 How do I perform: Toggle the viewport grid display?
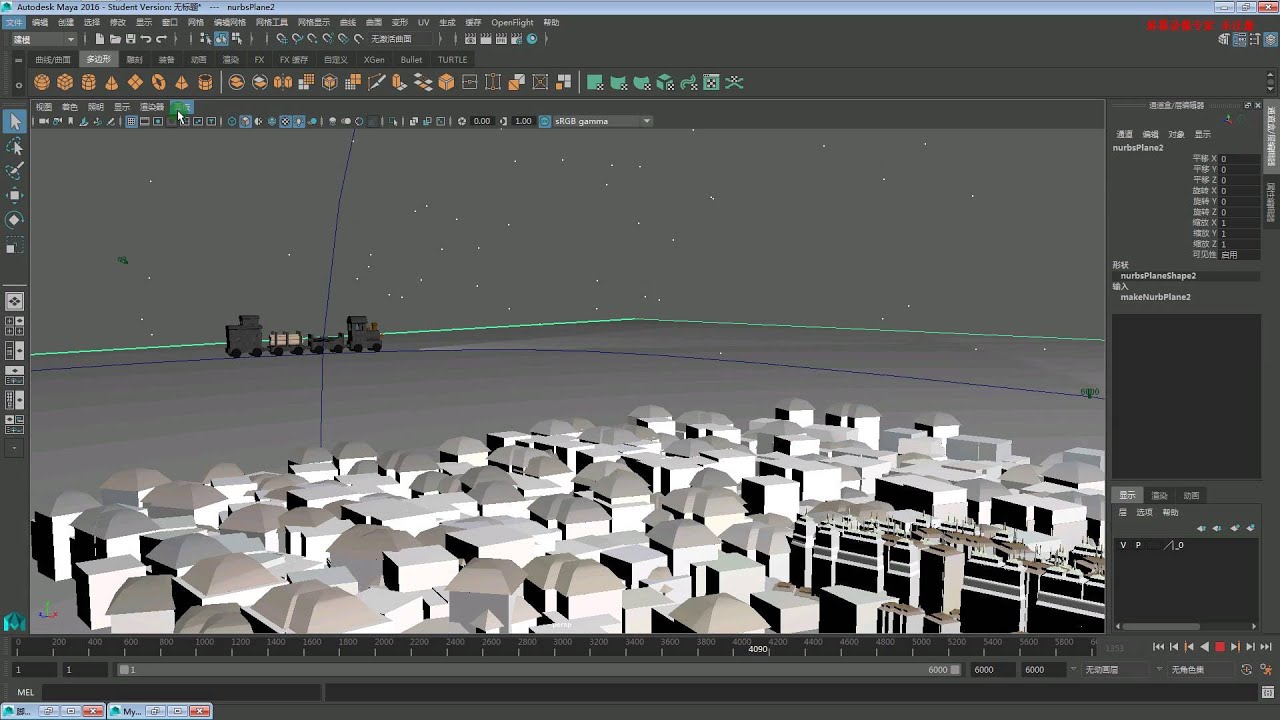pos(131,121)
